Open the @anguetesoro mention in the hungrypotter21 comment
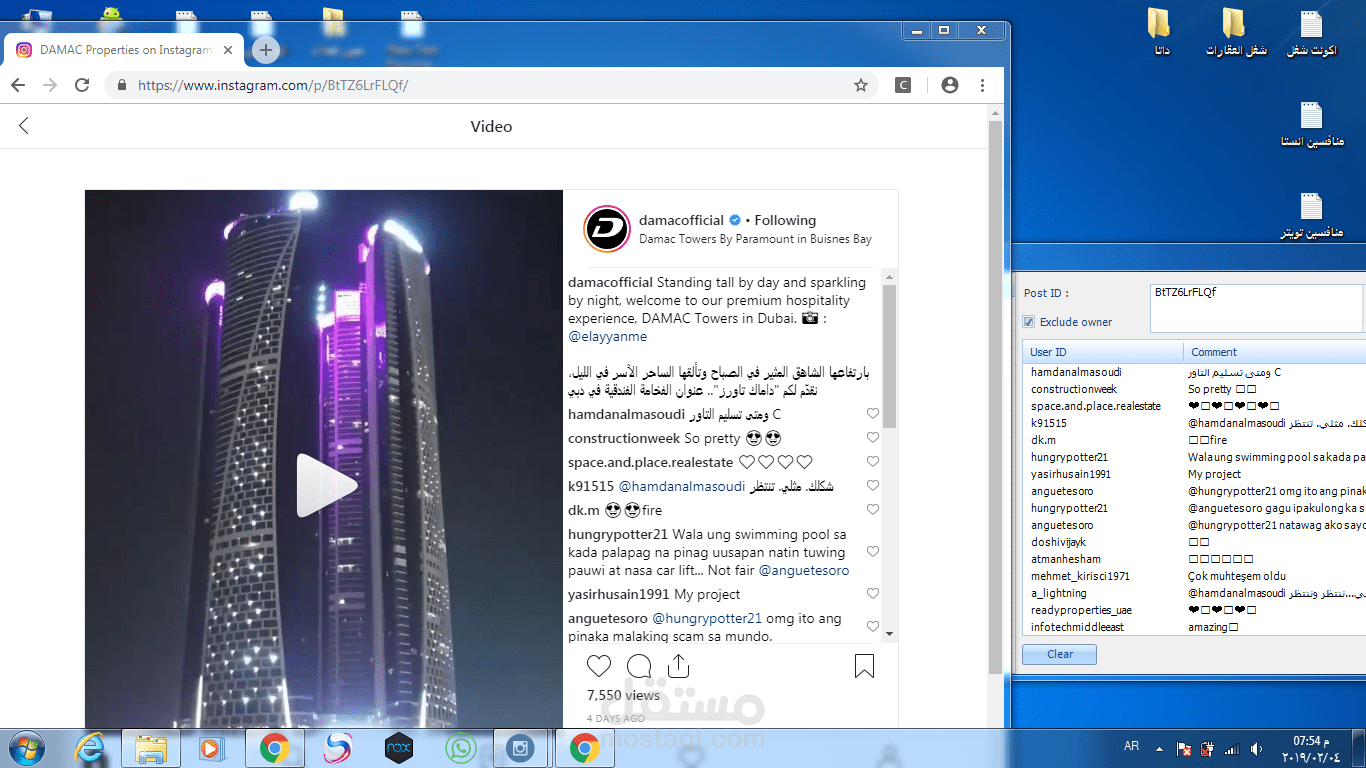This screenshot has height=768, width=1366. 804,570
